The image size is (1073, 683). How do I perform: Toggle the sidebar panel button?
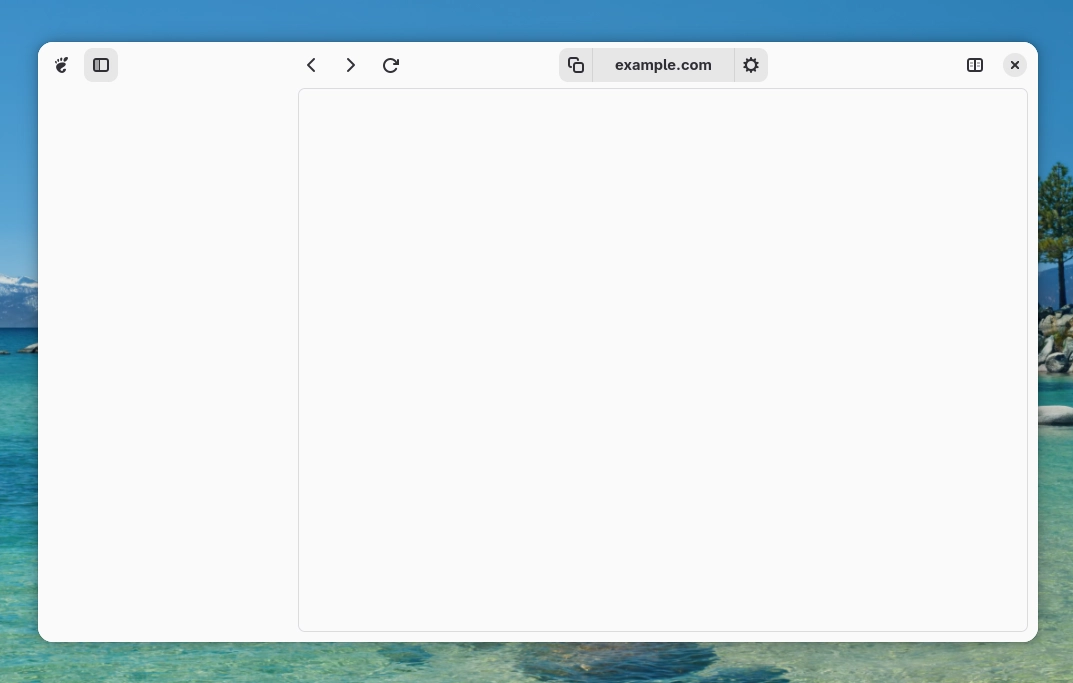pos(101,65)
